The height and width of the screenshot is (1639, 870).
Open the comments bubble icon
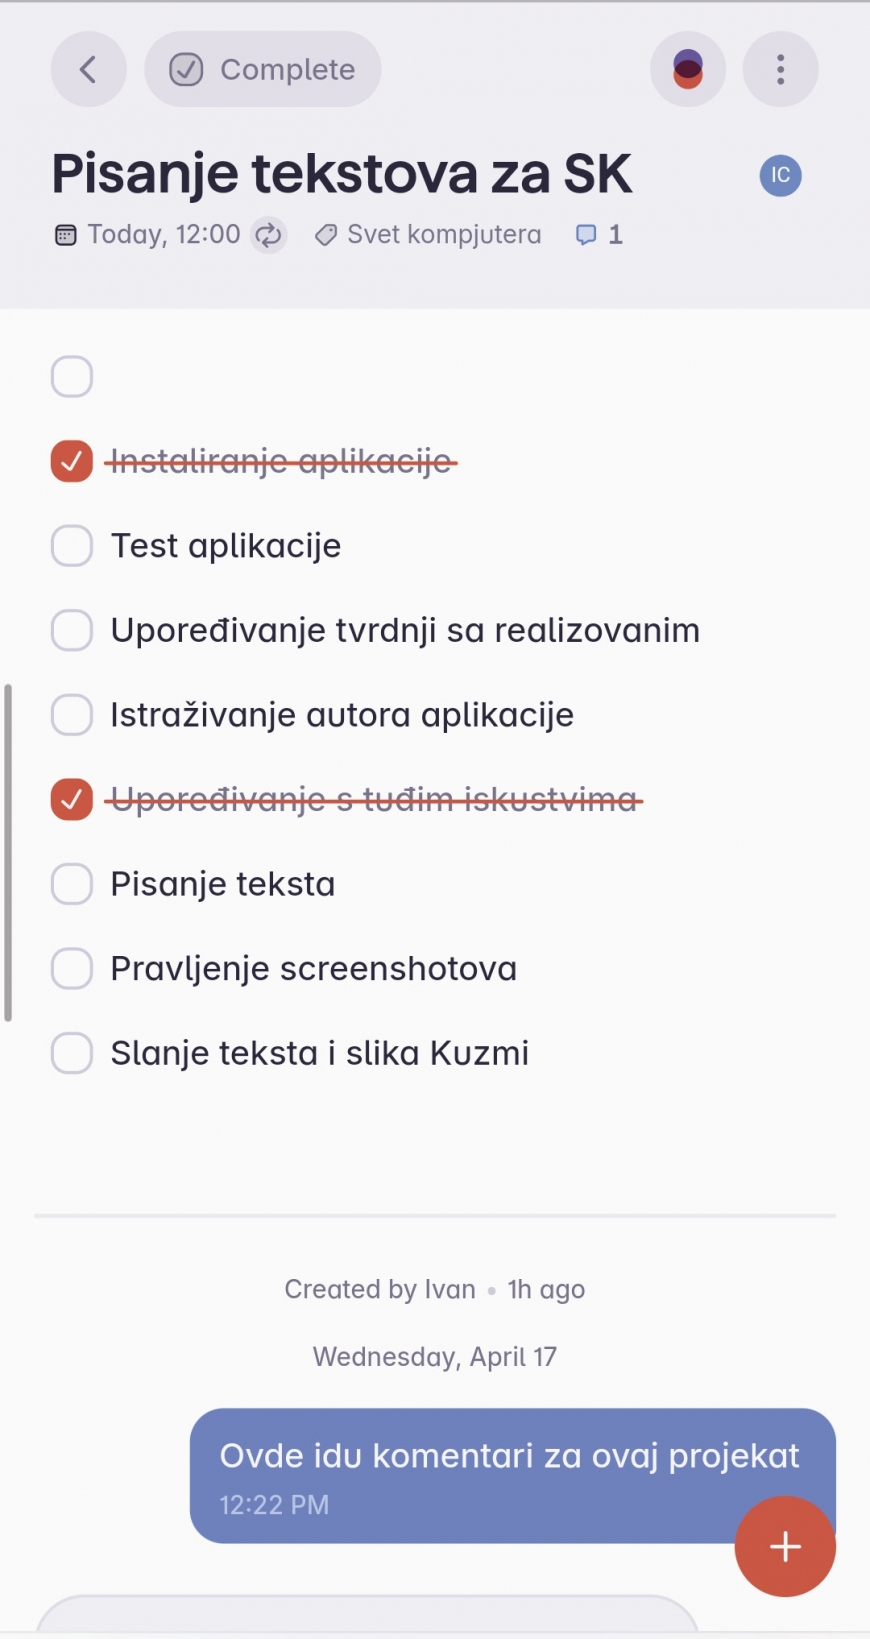point(586,235)
